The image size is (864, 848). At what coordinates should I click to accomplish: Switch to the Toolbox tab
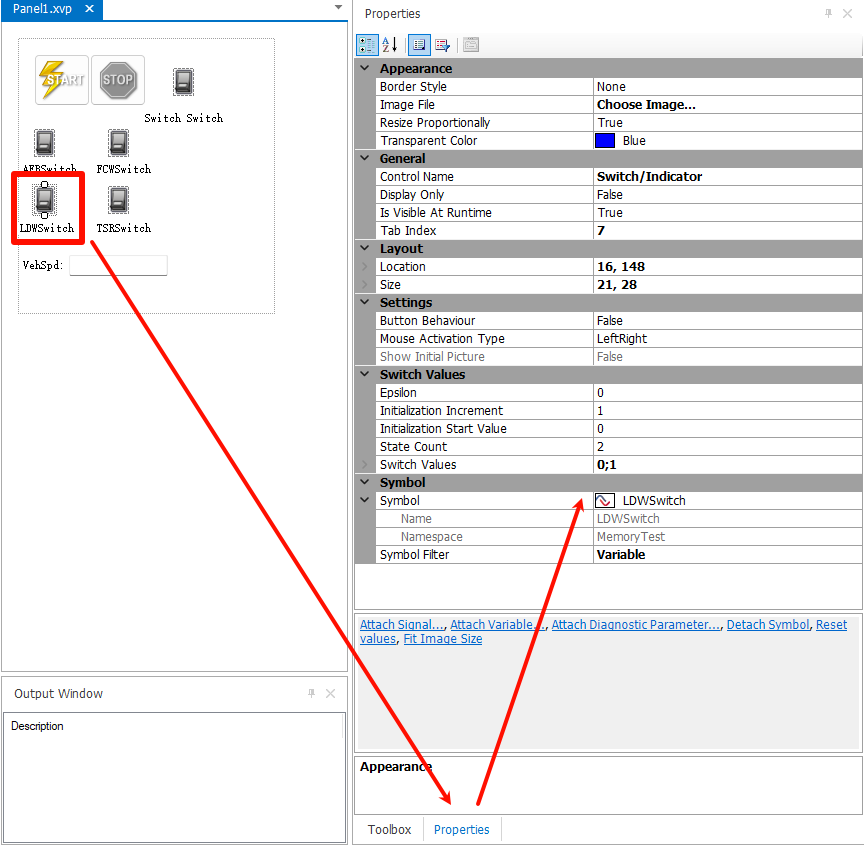coord(389,830)
